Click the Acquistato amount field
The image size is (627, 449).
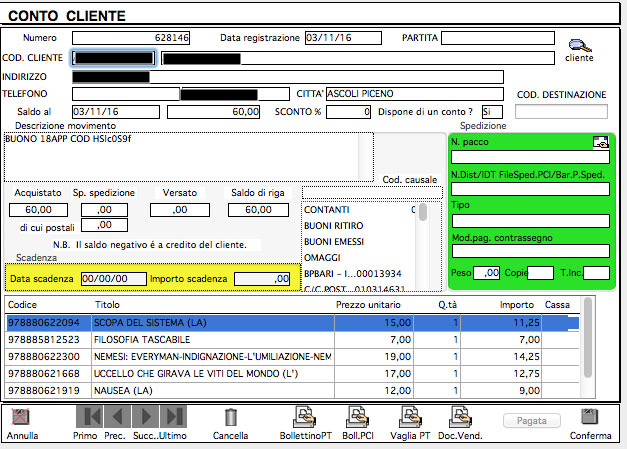click(38, 210)
